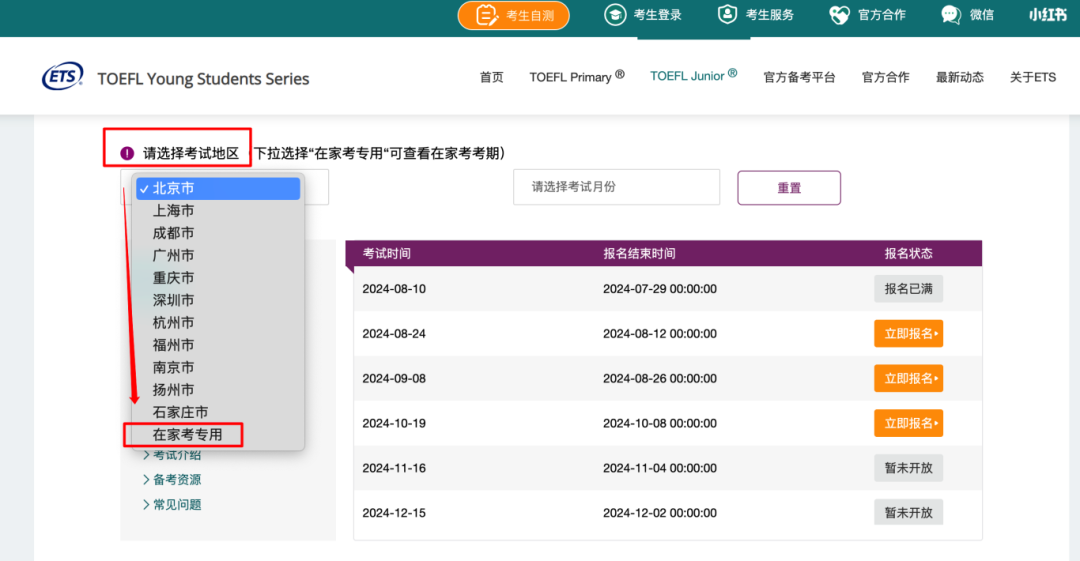The image size is (1080, 561).
Task: Select 北京市 in region dropdown
Action: (x=218, y=188)
